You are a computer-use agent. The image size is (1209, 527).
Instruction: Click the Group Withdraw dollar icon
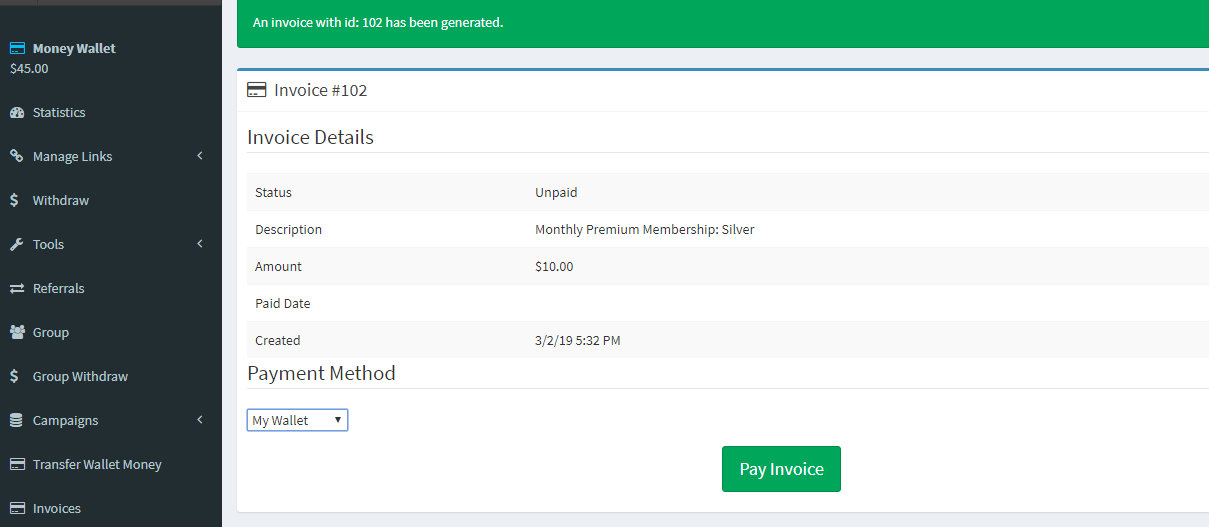[x=14, y=376]
